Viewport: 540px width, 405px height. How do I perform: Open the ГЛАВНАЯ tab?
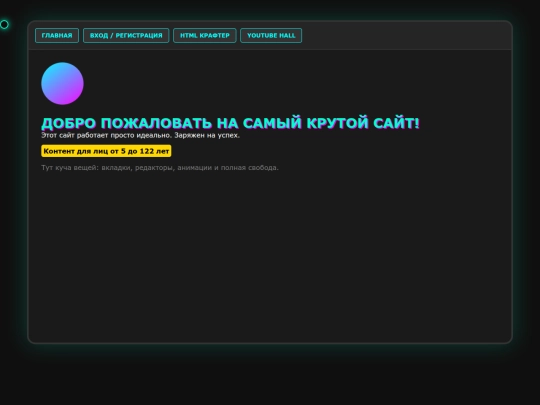57,35
